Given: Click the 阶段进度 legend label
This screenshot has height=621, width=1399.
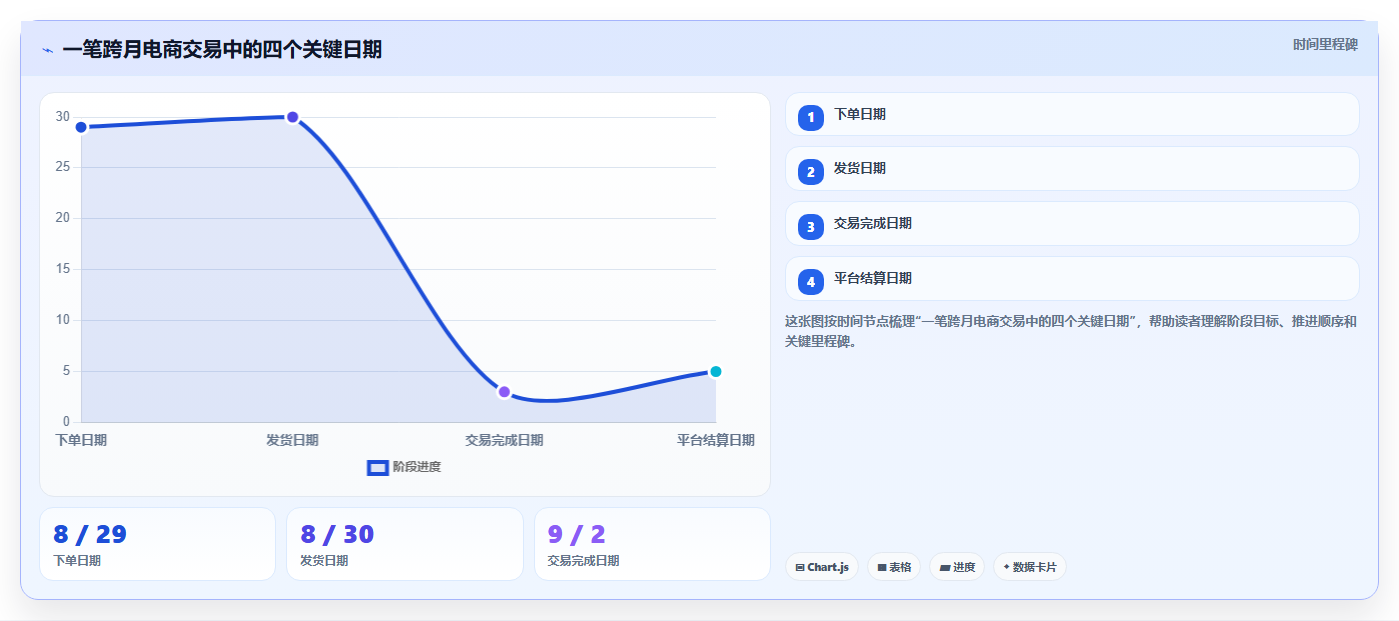Looking at the screenshot, I should click(x=417, y=467).
